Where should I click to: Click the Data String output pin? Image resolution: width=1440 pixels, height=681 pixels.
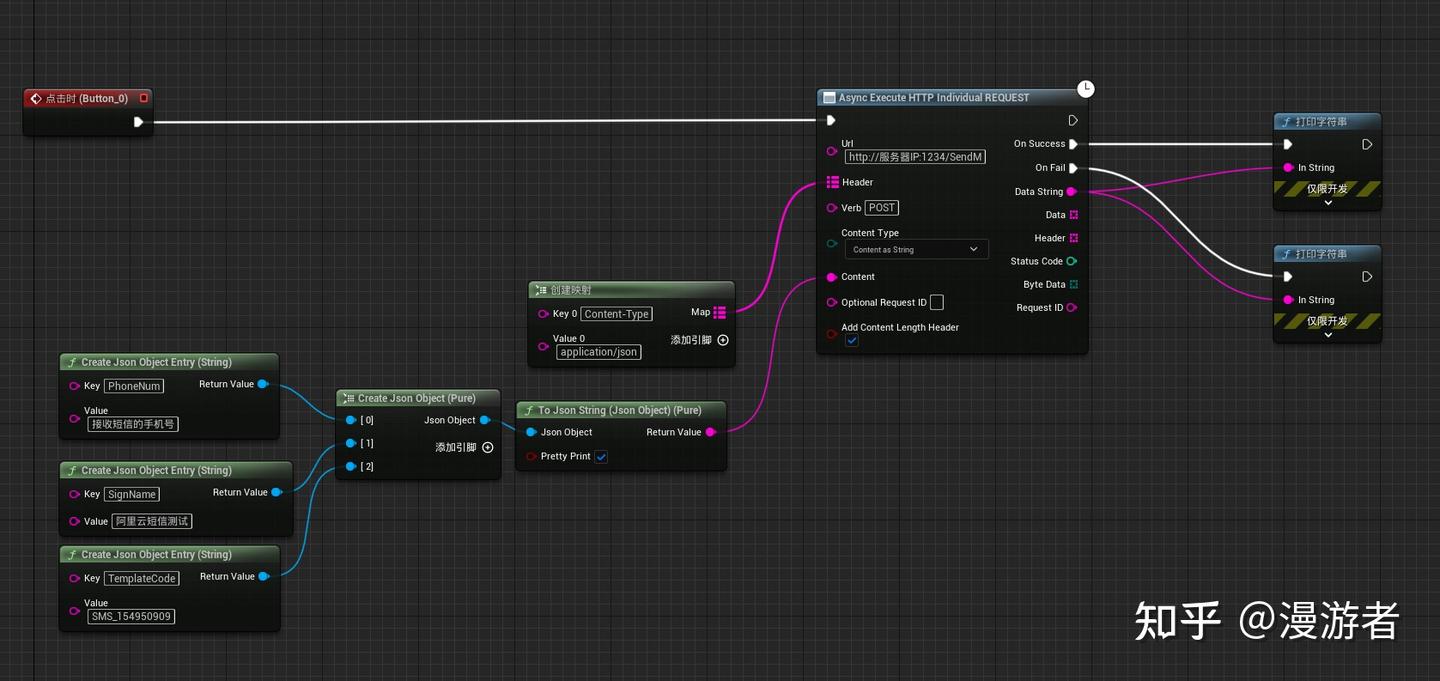(x=1072, y=191)
